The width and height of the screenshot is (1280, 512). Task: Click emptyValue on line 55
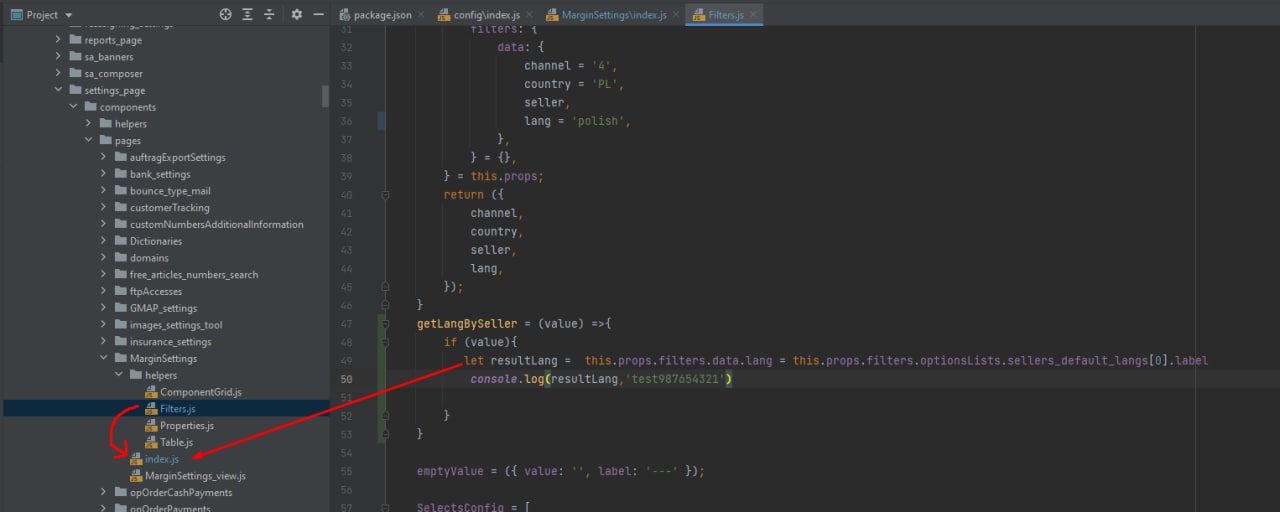[x=450, y=471]
